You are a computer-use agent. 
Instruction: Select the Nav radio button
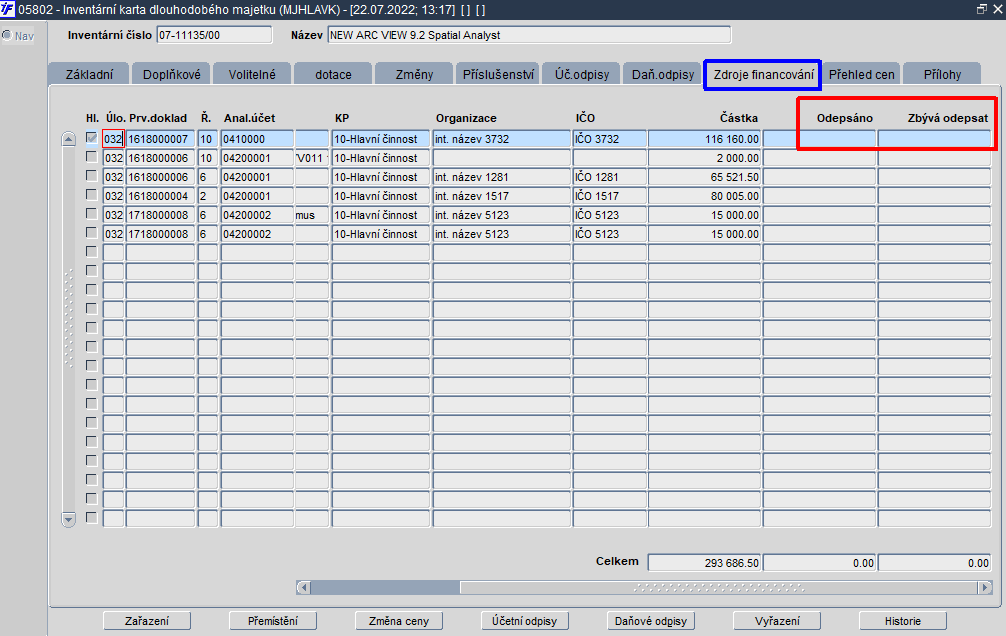[x=7, y=35]
